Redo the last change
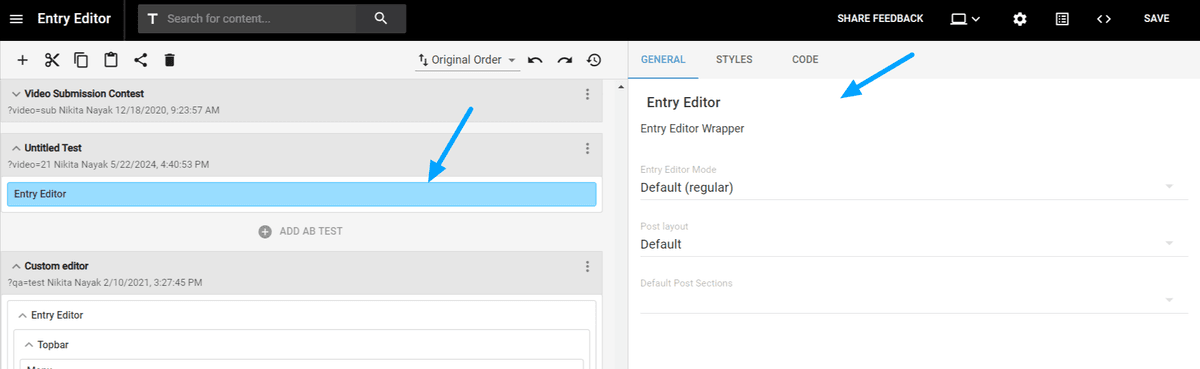Viewport: 1200px width, 369px height. click(565, 60)
